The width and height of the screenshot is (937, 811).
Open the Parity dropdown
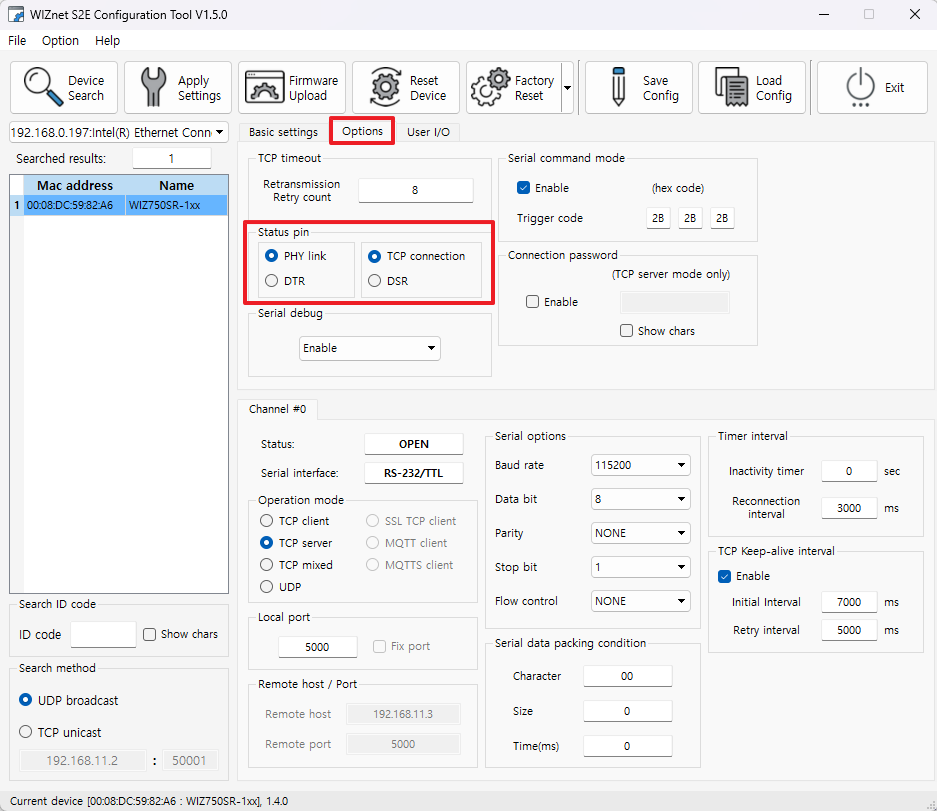click(640, 533)
